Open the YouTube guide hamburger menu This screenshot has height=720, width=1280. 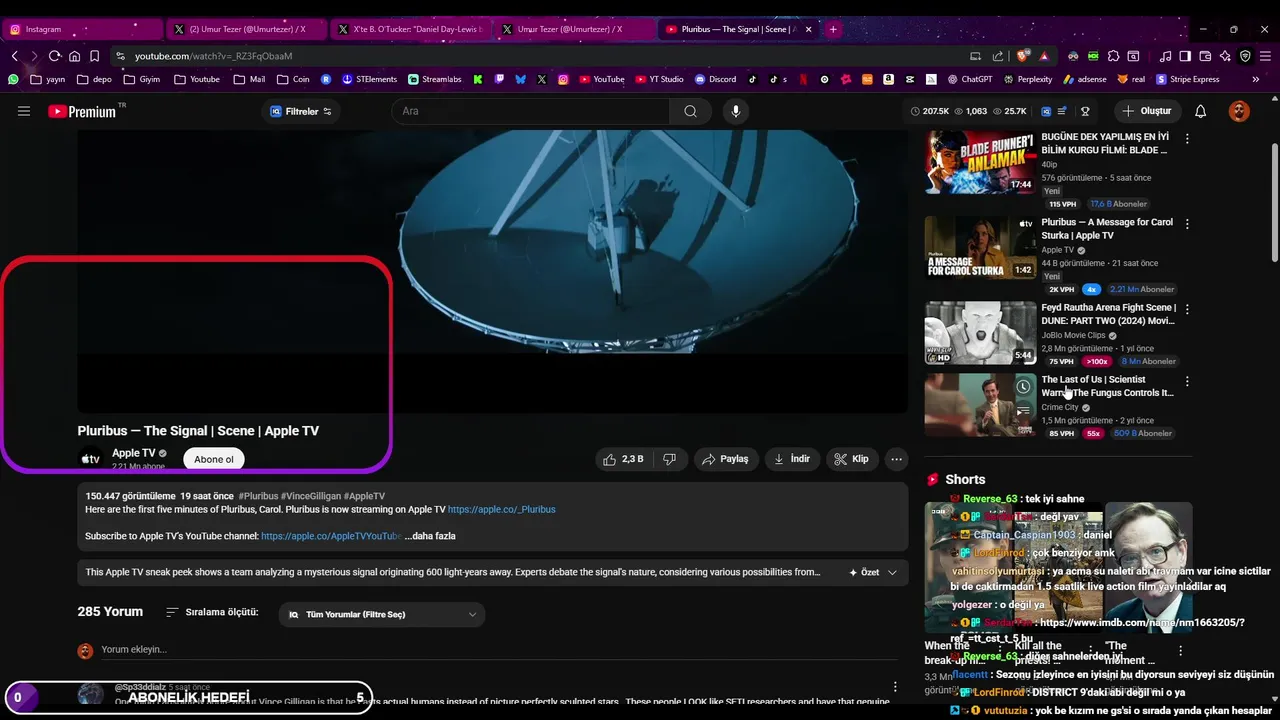[x=24, y=111]
